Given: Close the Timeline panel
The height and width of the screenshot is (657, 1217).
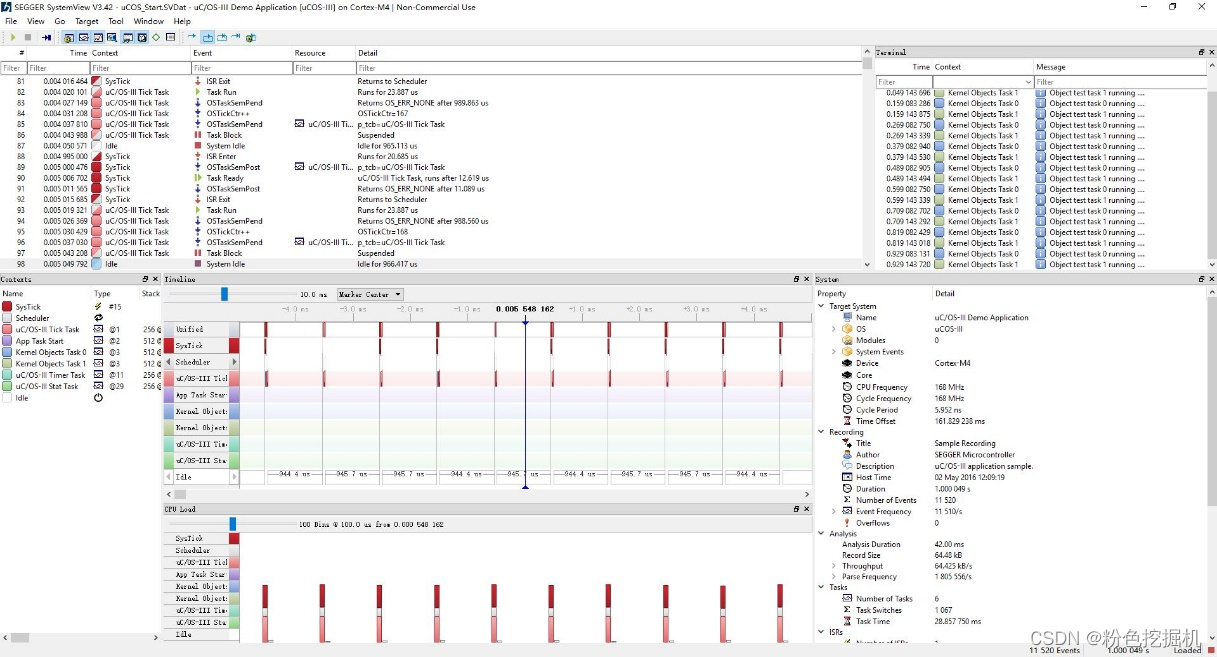Looking at the screenshot, I should pos(806,279).
